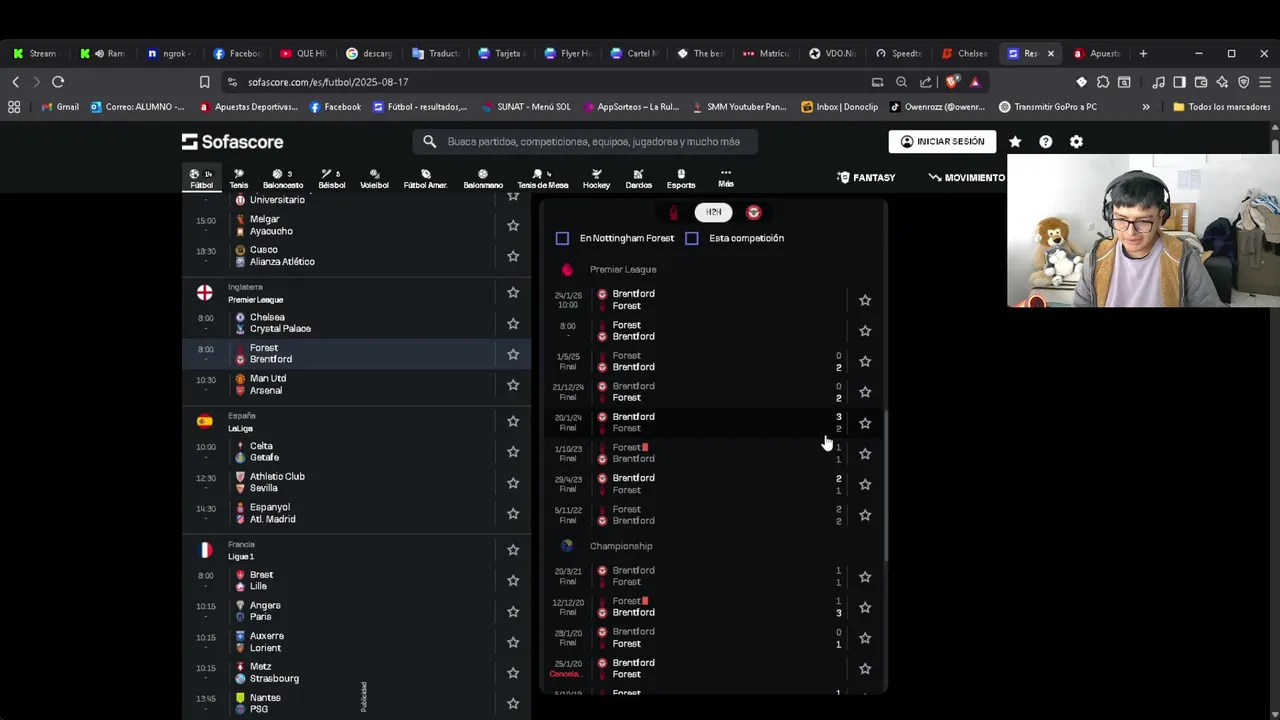Open the Fútbol sport tab

pos(201,179)
